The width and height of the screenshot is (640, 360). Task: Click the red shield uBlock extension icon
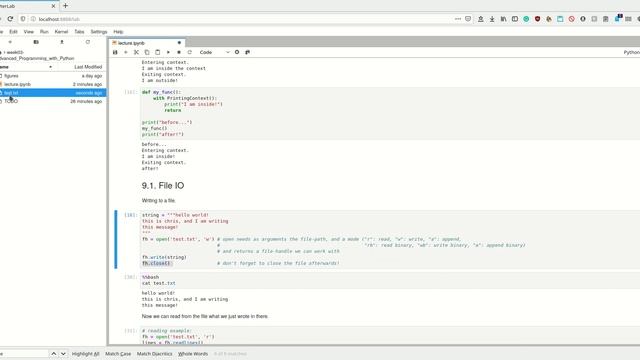538,19
